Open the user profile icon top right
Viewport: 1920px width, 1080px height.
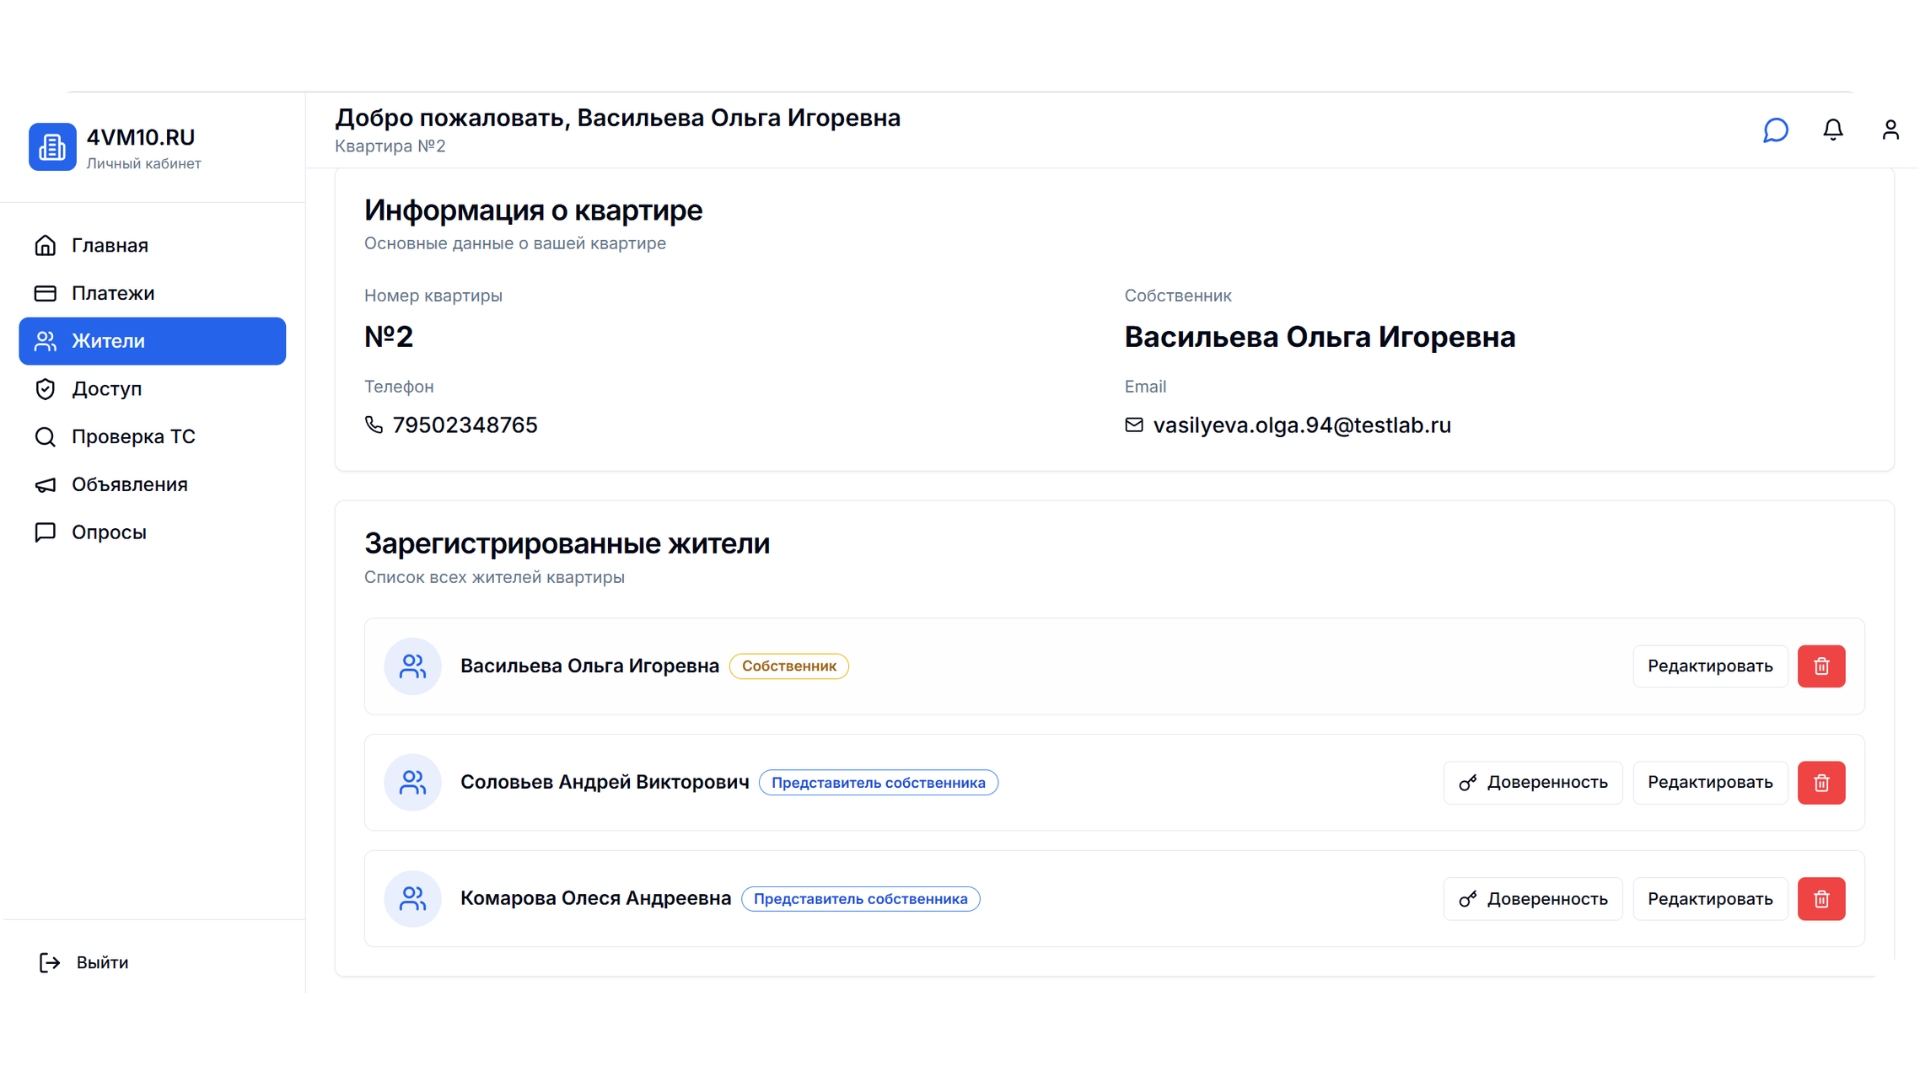(x=1891, y=130)
